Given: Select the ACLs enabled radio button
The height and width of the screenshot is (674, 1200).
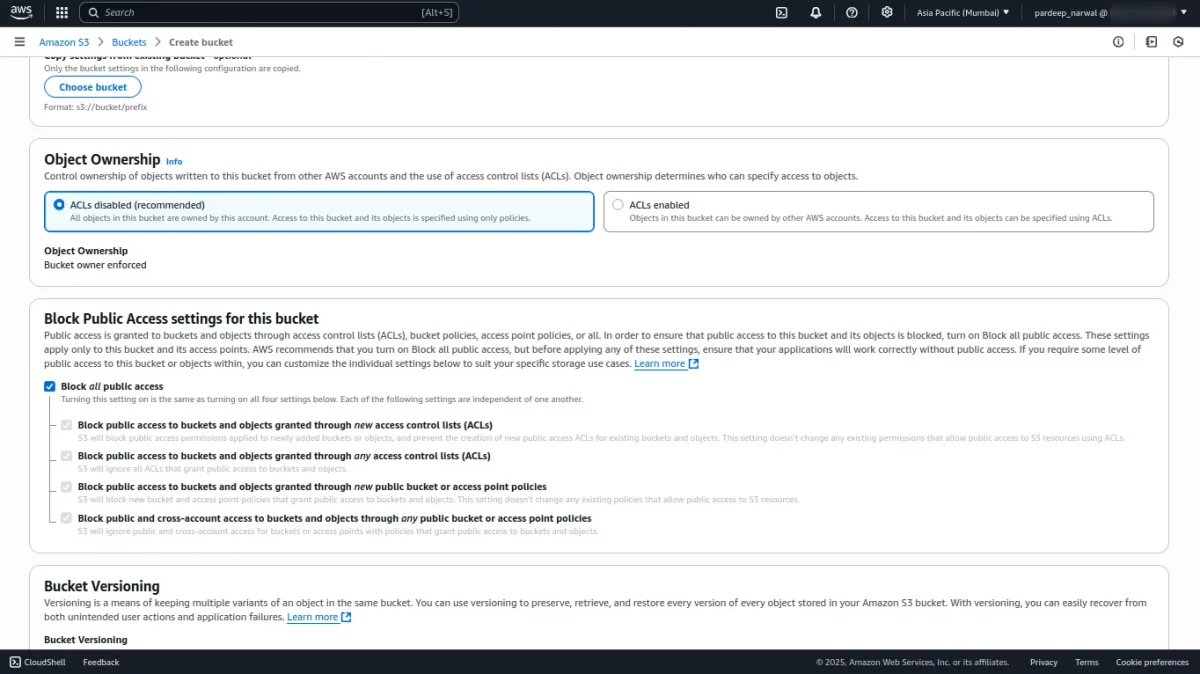Looking at the screenshot, I should tap(618, 204).
